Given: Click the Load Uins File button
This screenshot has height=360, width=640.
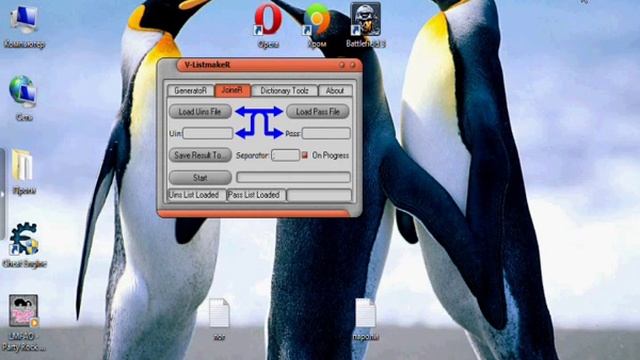Looking at the screenshot, I should (200, 111).
